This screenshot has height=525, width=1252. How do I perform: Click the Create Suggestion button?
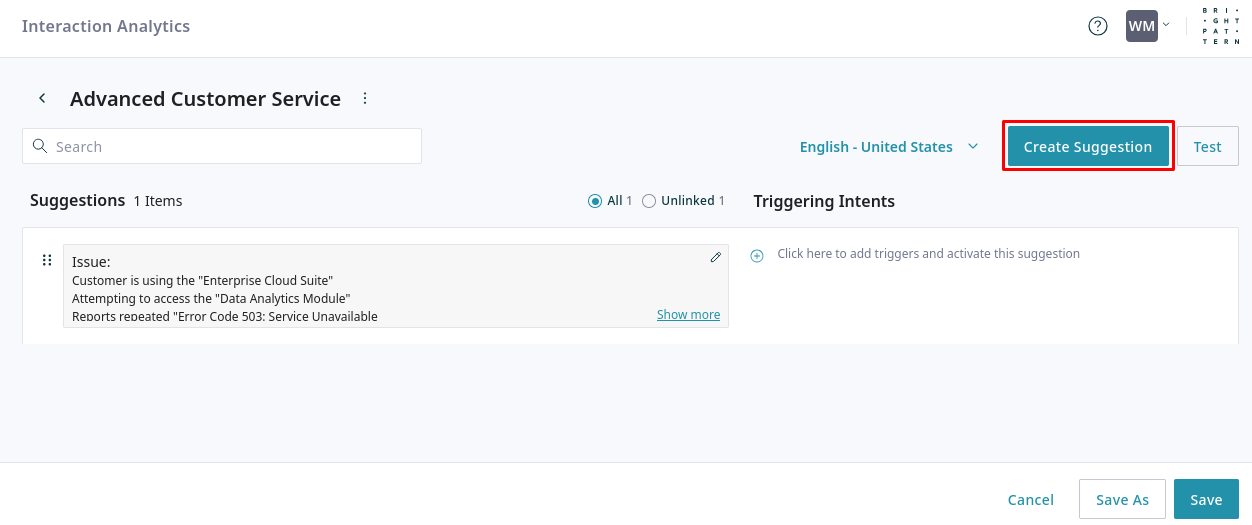click(1087, 147)
